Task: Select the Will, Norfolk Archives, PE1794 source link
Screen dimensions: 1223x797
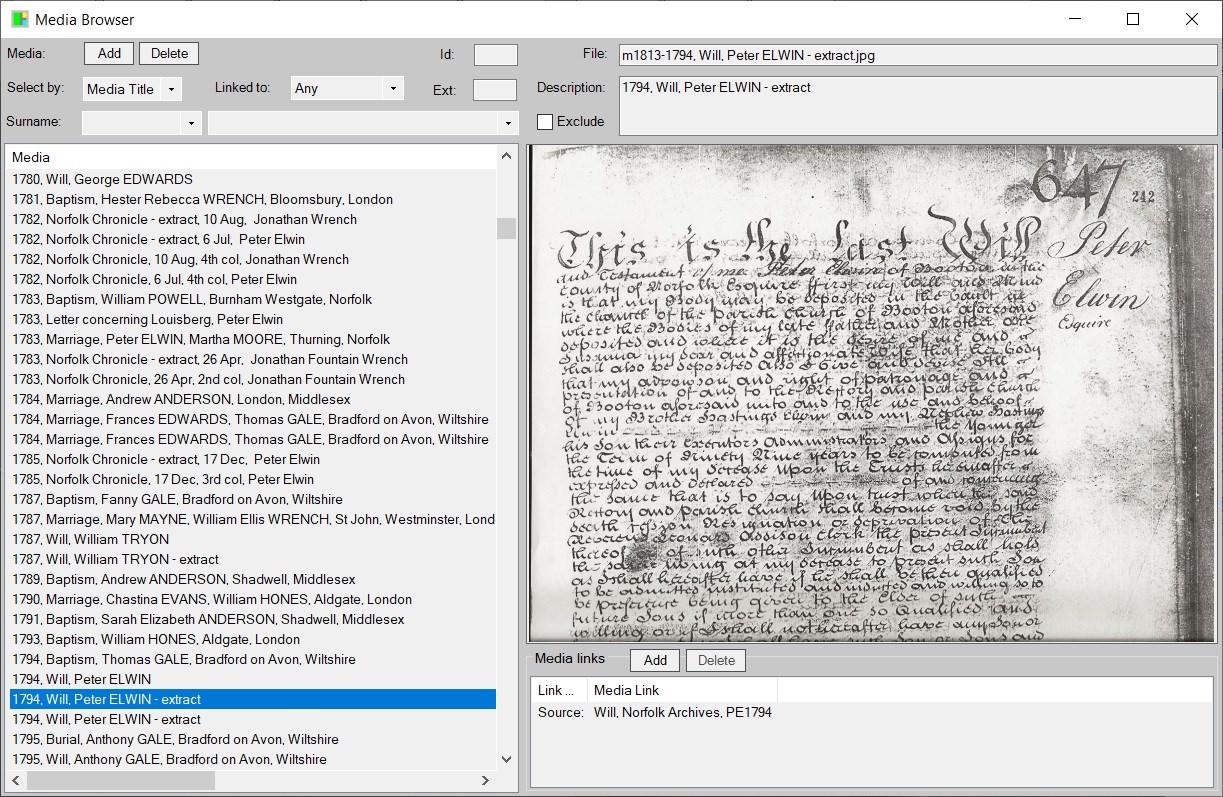Action: click(x=682, y=713)
